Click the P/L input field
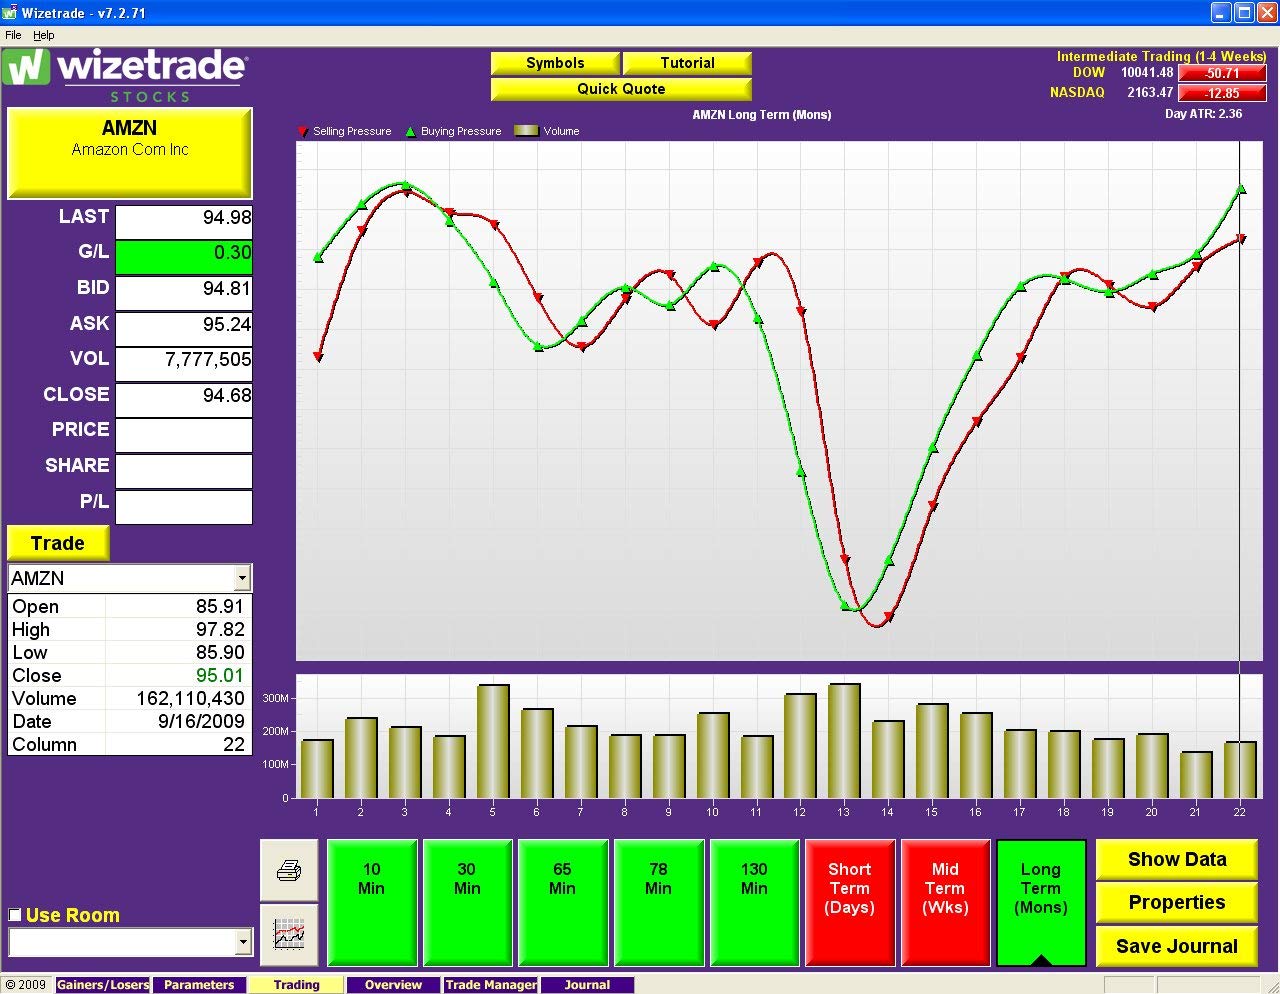The height and width of the screenshot is (994, 1280). 184,507
